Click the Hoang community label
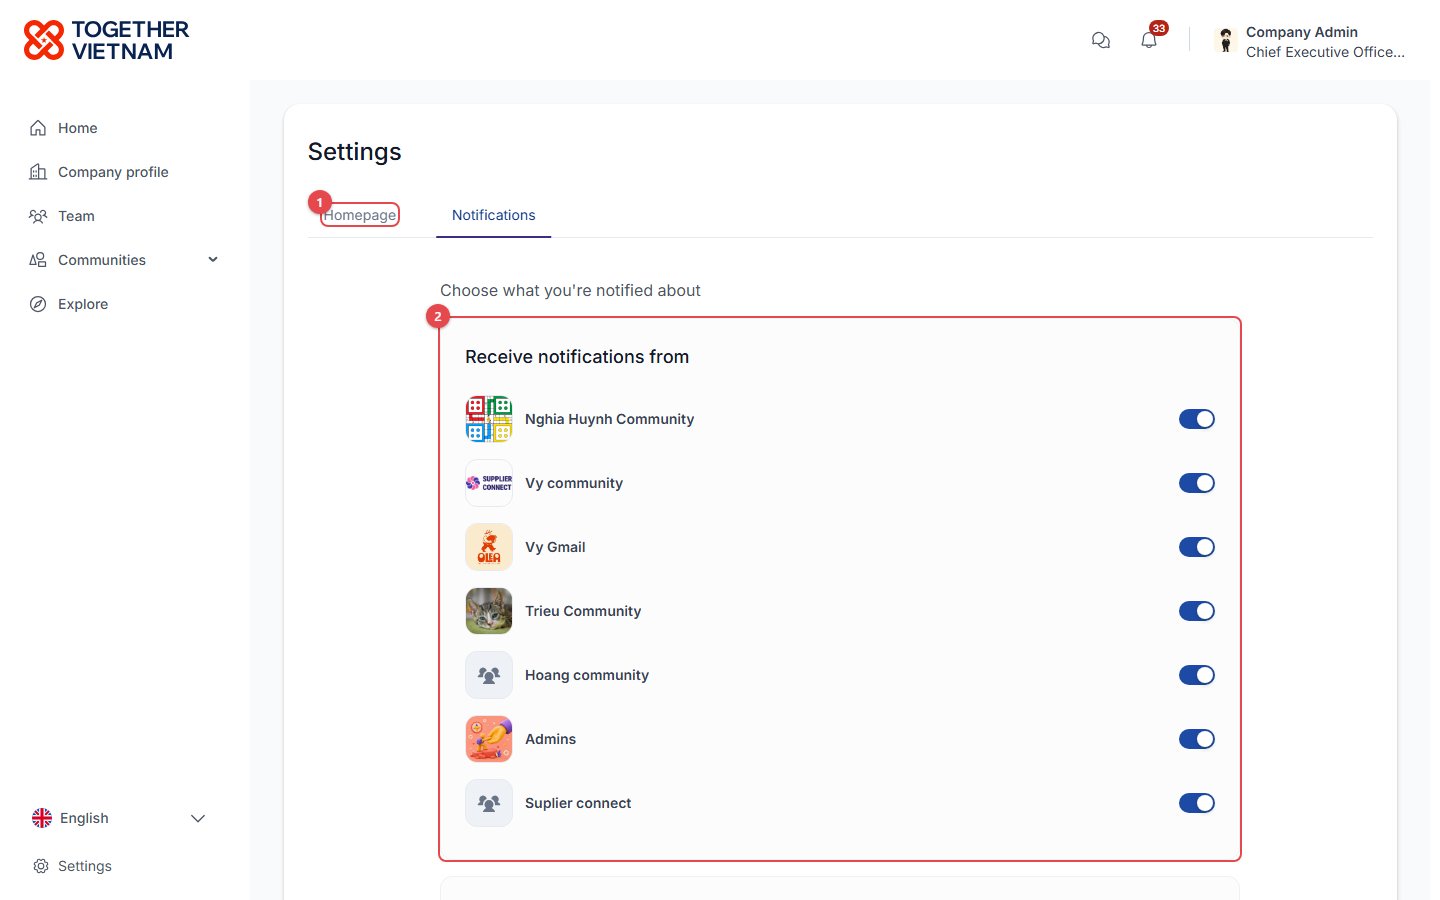 [587, 675]
